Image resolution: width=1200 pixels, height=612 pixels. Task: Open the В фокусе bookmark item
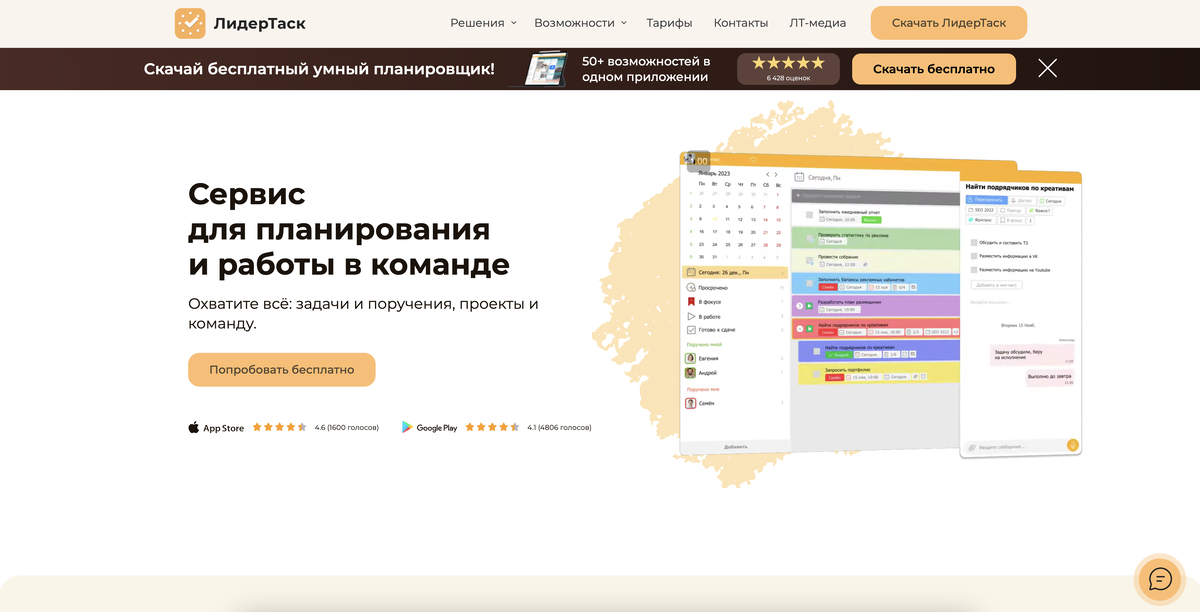(x=691, y=301)
